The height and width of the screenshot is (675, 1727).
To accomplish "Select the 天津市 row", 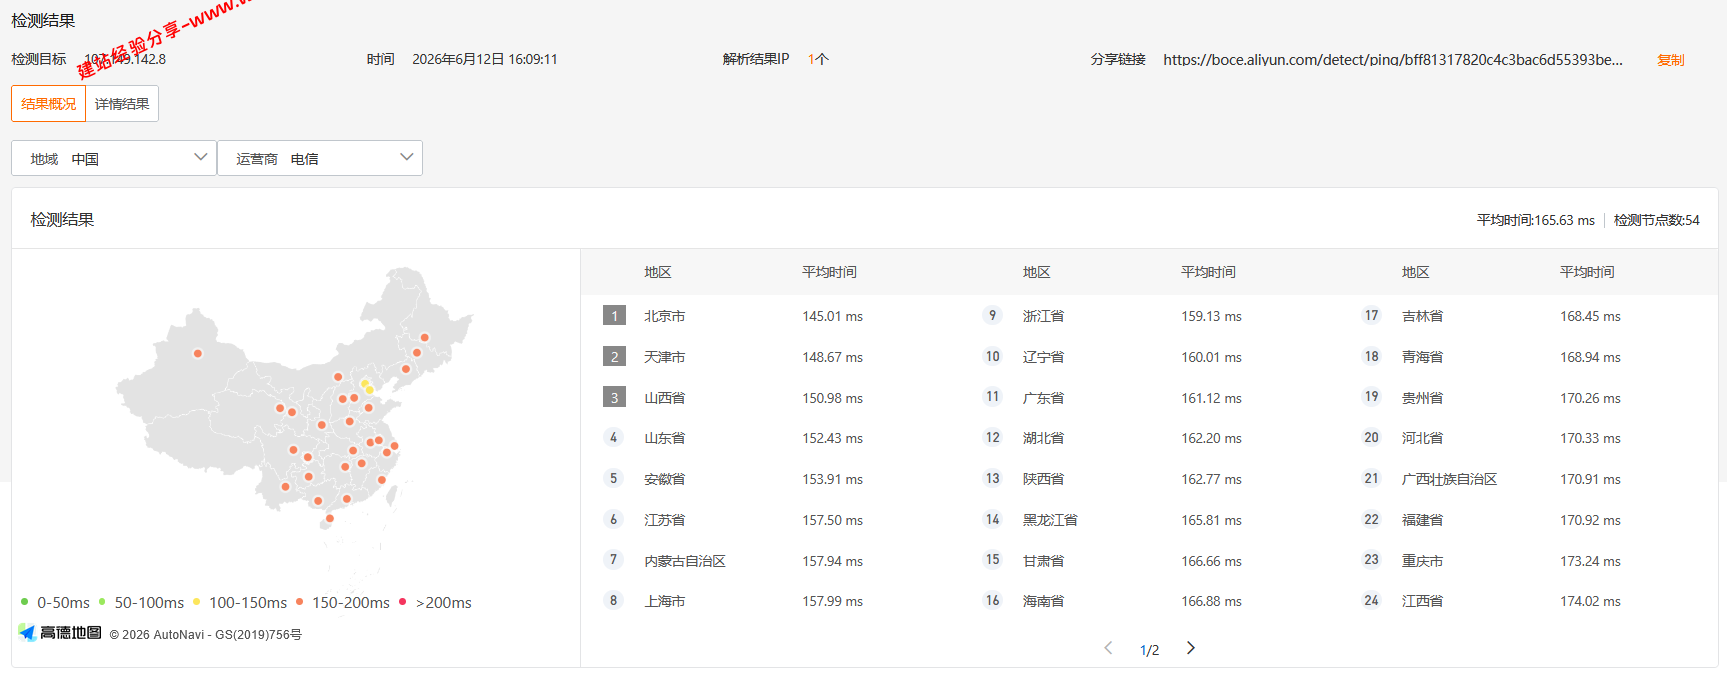I will [770, 357].
